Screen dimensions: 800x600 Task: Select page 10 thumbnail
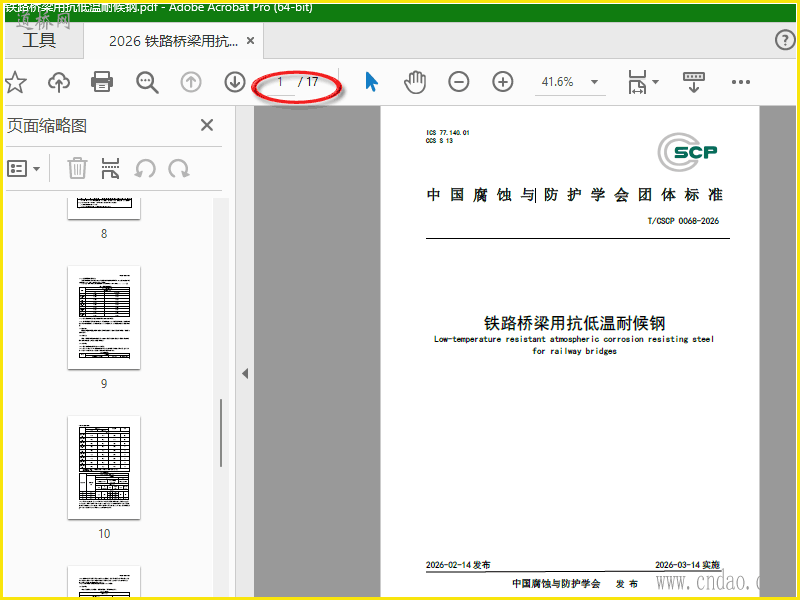[x=104, y=467]
